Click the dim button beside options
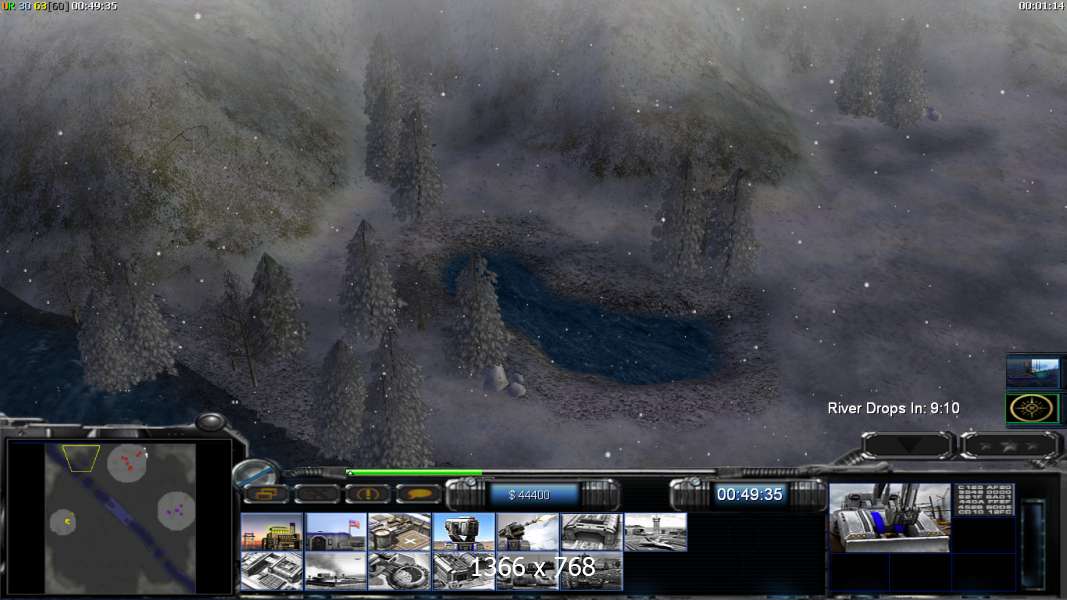The image size is (1067, 600). (x=316, y=494)
